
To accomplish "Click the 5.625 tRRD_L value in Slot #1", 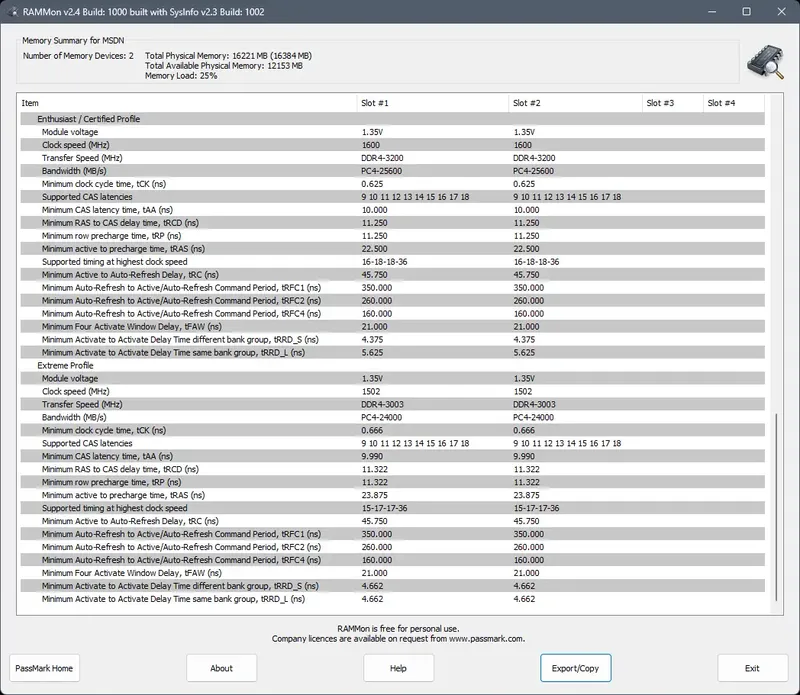I will [x=372, y=353].
